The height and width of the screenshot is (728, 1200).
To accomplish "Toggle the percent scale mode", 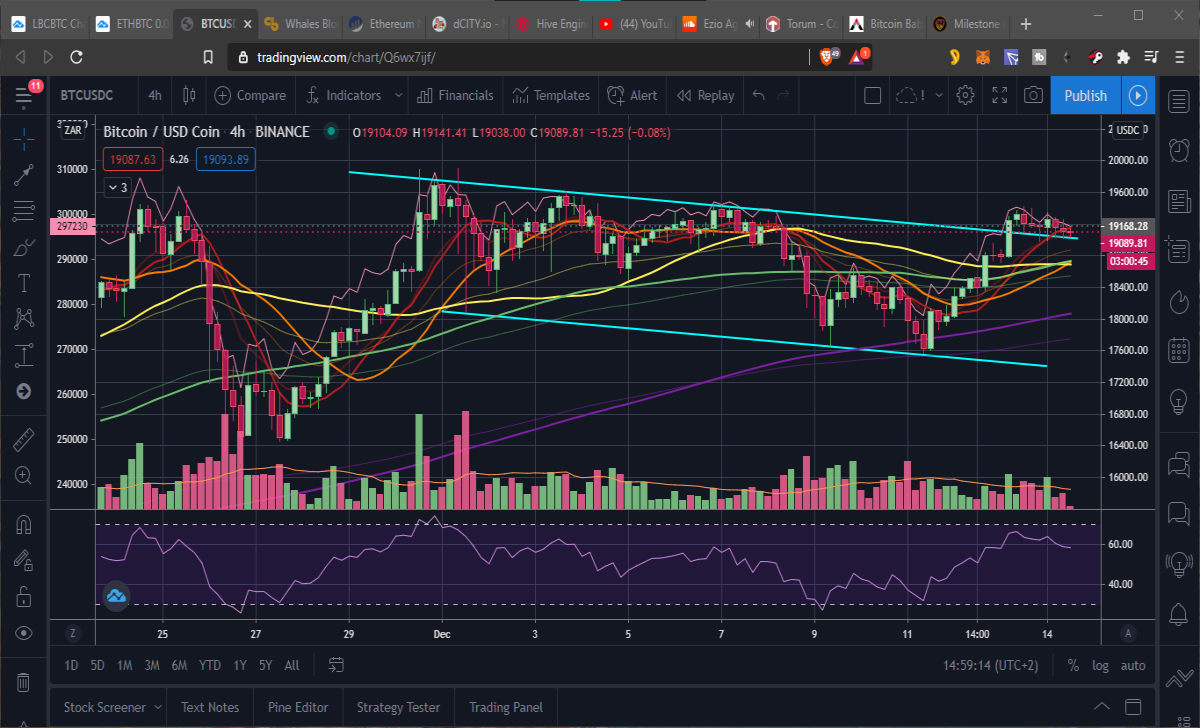I will pos(1073,665).
